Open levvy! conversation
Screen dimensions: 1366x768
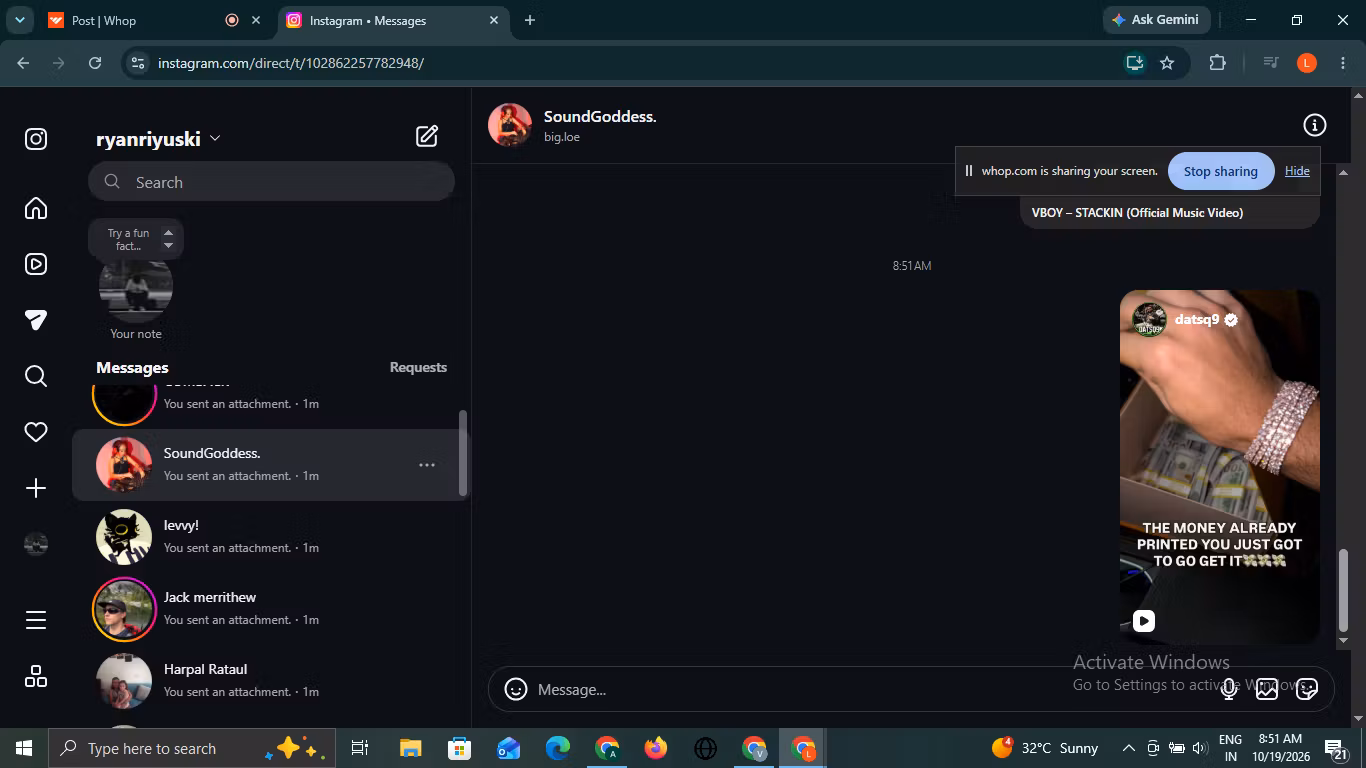270,537
